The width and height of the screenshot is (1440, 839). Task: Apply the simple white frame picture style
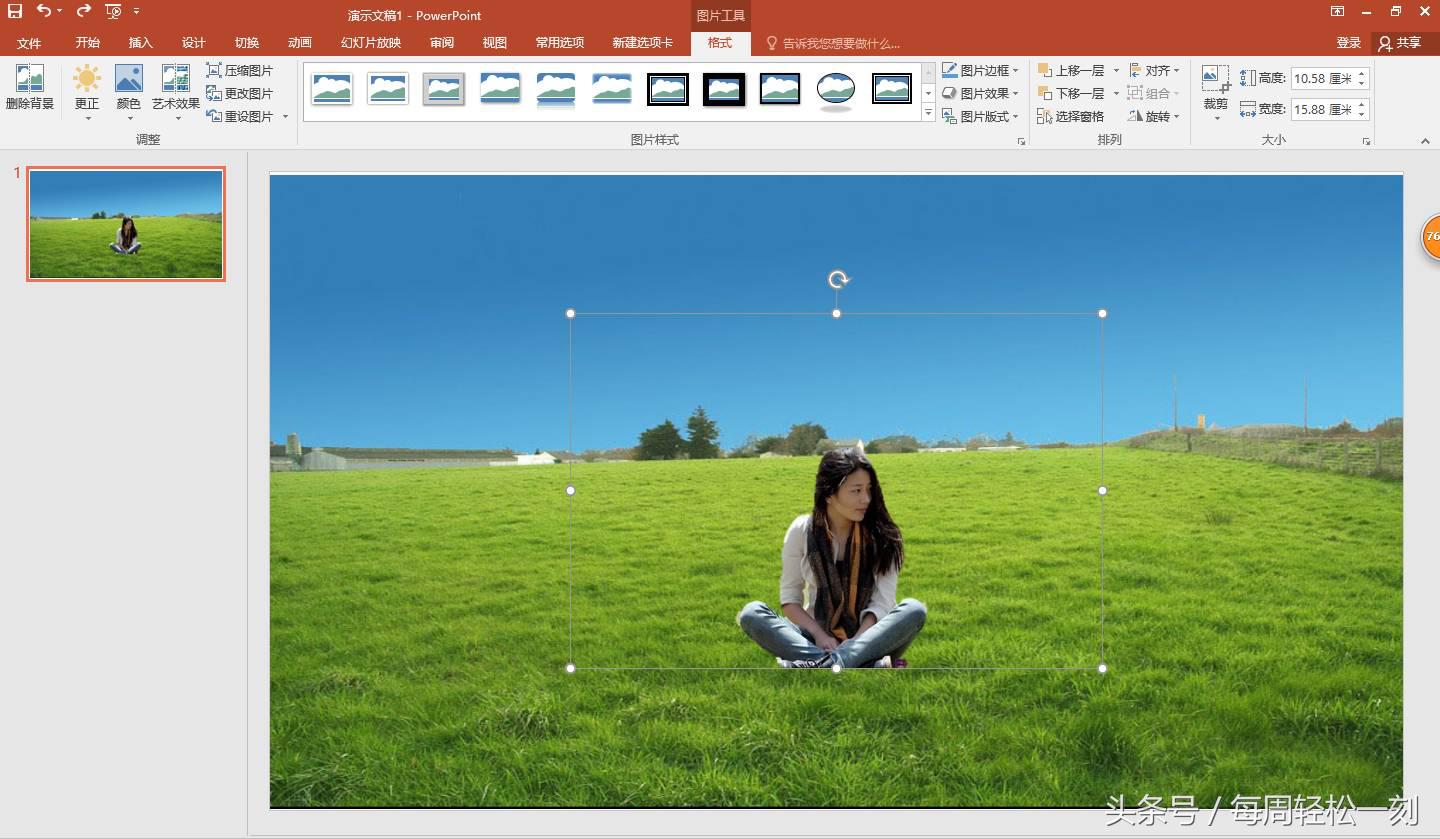(x=331, y=89)
